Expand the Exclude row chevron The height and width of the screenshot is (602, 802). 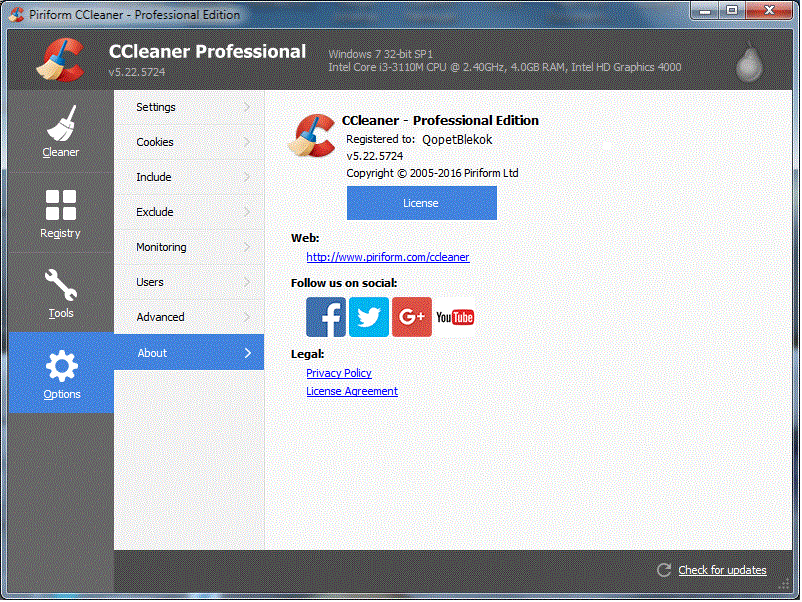[247, 212]
